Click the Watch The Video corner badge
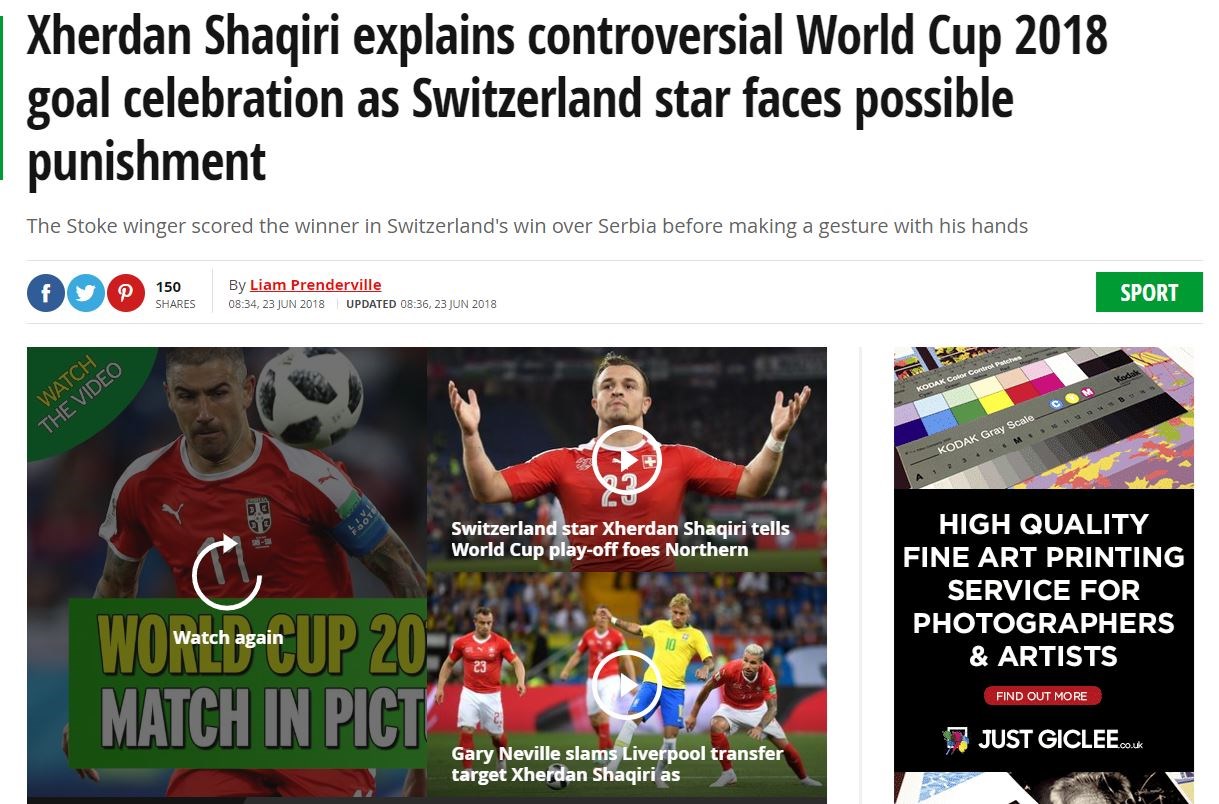Viewport: 1219px width, 804px height. pos(78,395)
